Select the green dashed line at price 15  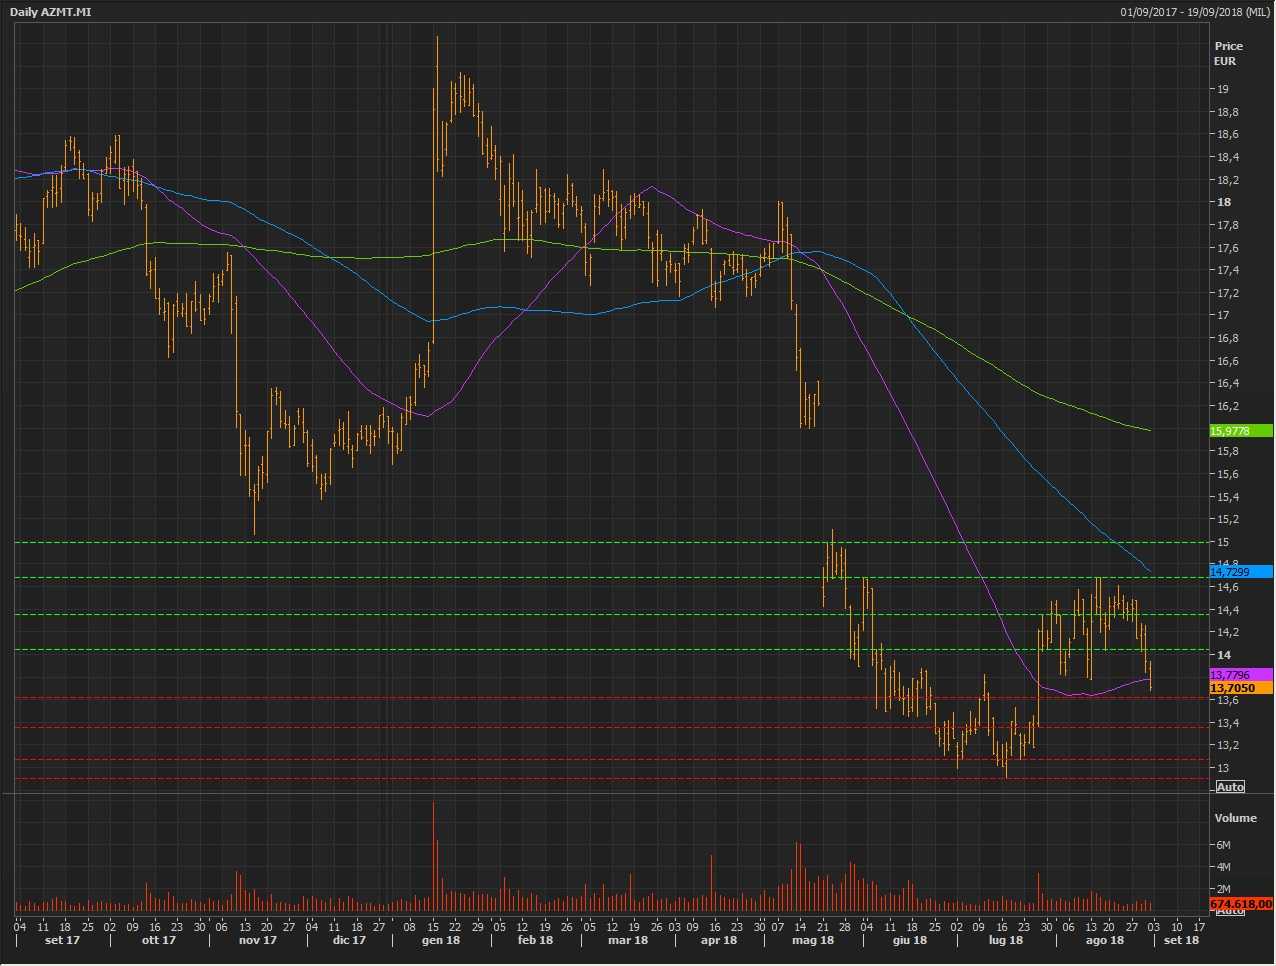pos(600,542)
